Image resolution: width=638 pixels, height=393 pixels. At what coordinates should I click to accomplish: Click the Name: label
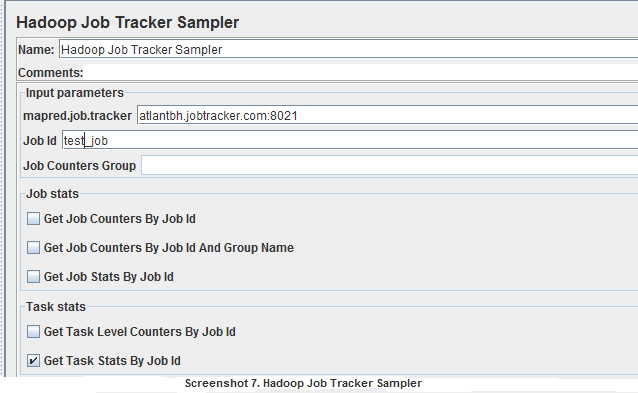point(36,50)
